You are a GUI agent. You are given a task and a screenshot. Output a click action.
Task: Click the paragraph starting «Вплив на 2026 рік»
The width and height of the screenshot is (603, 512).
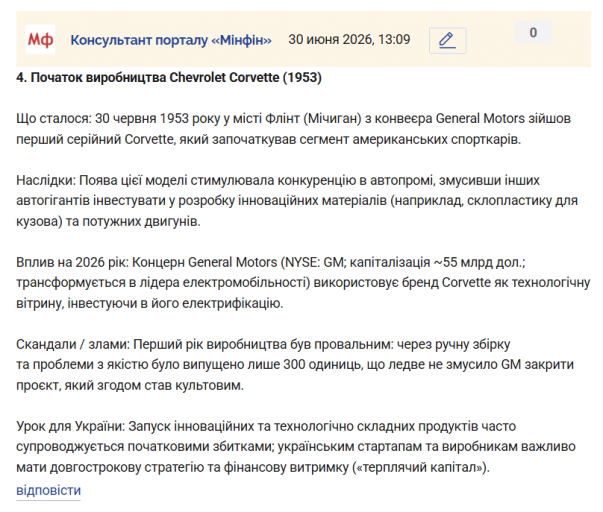pos(303,283)
